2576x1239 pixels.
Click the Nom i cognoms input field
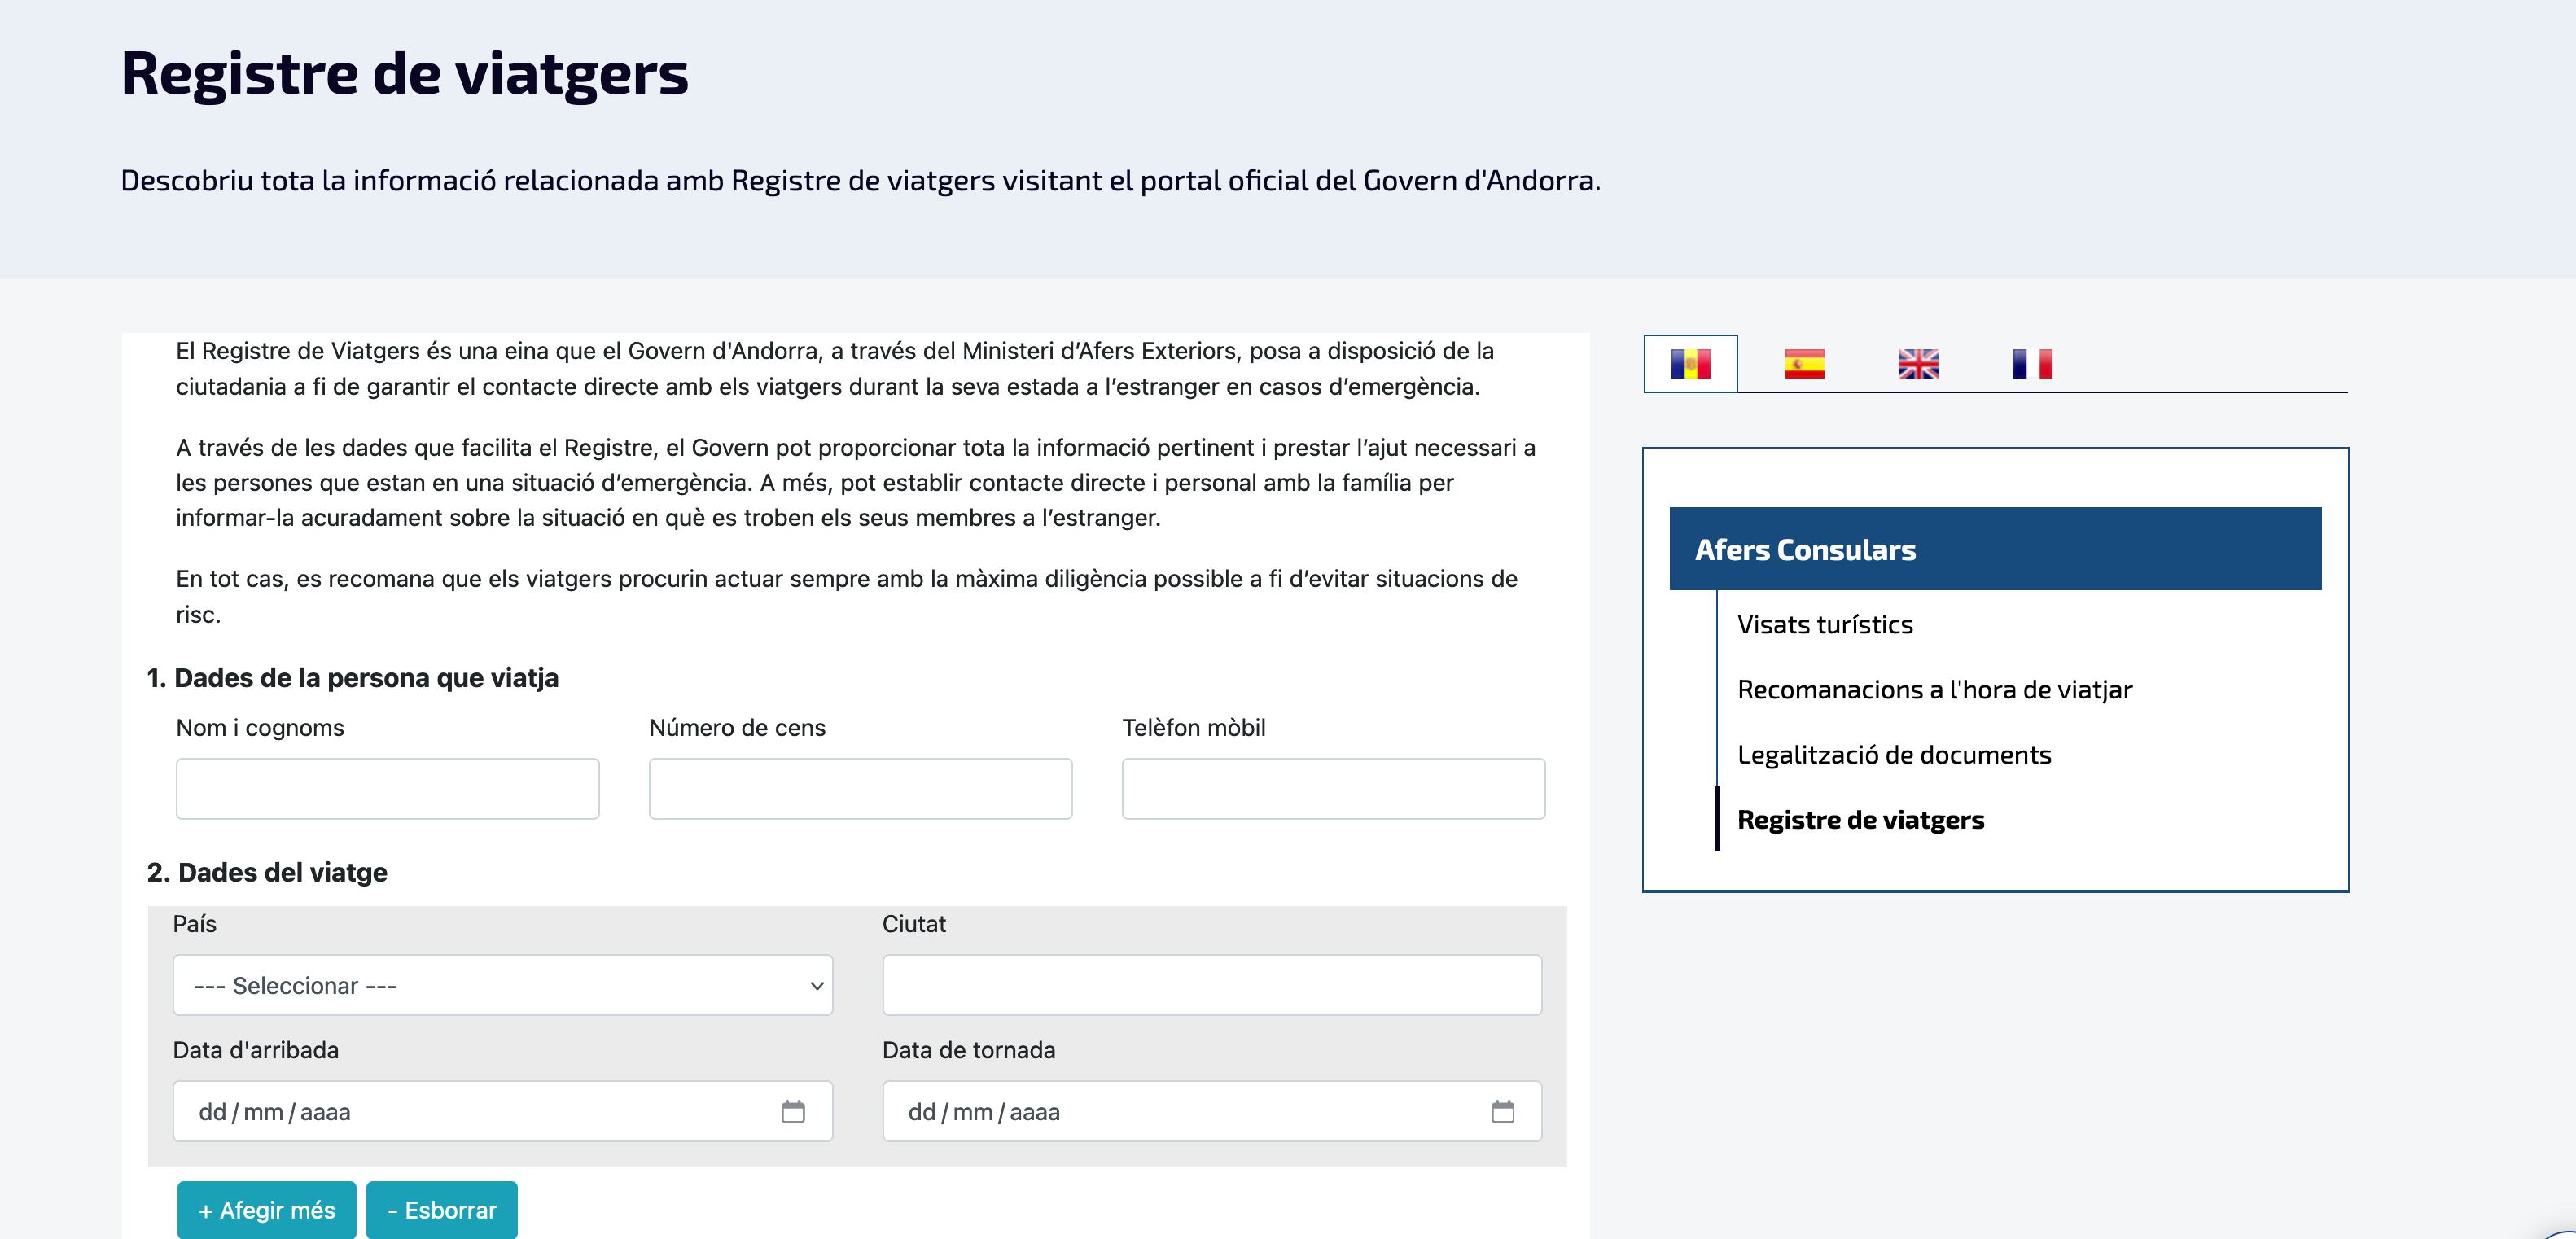click(x=387, y=788)
